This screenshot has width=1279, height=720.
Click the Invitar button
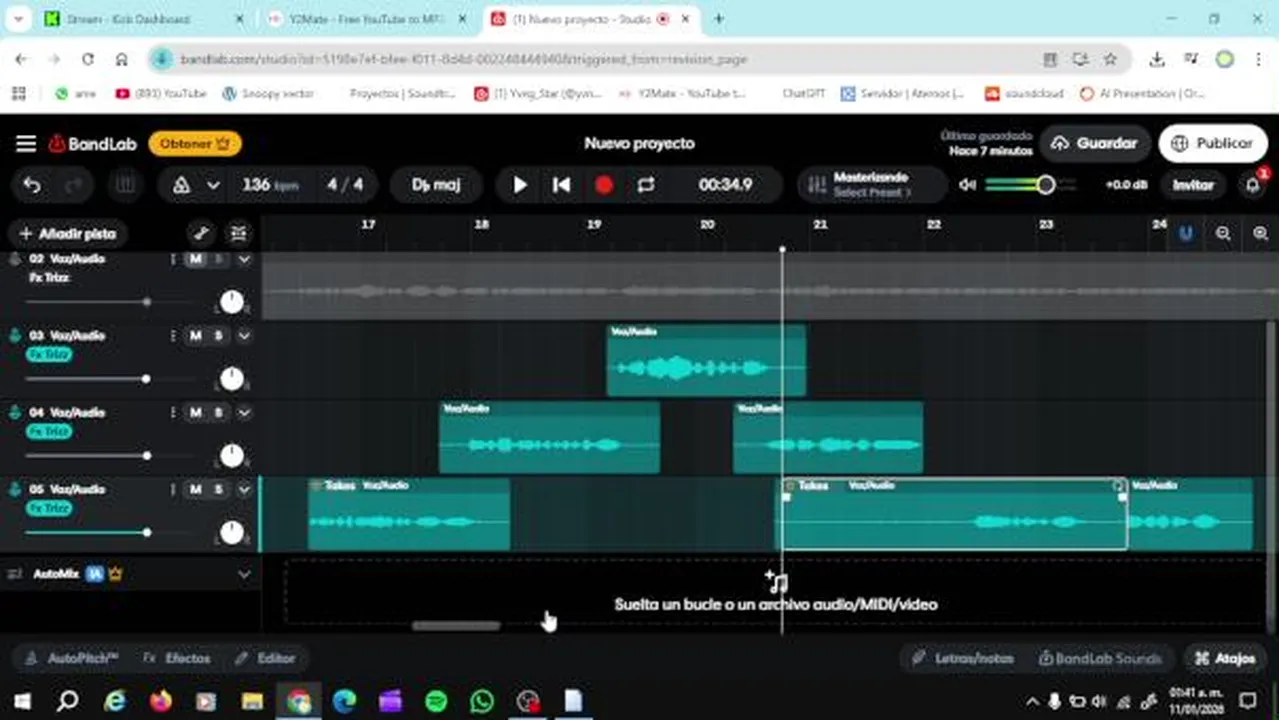click(x=1193, y=185)
